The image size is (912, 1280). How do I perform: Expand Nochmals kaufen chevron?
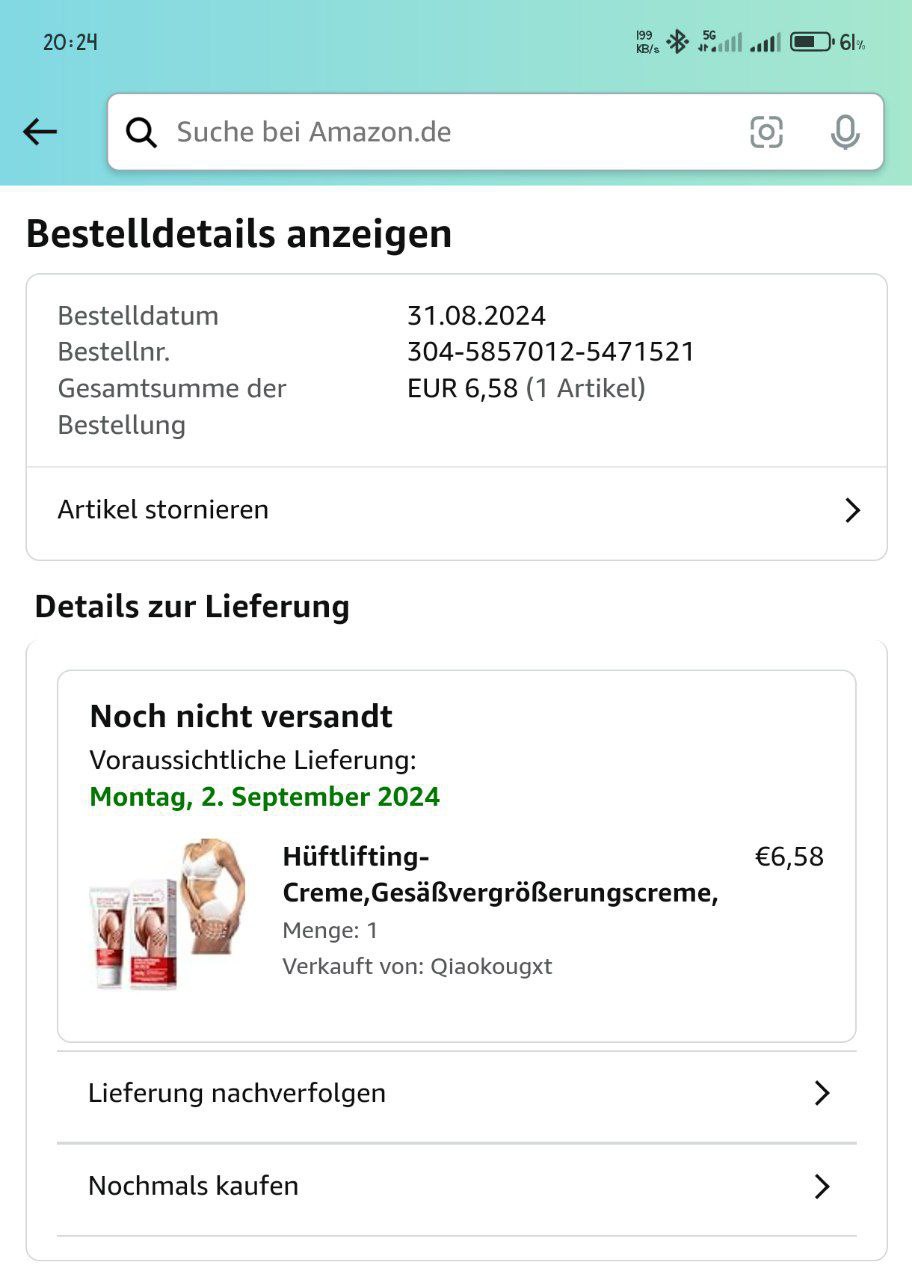(x=822, y=1186)
